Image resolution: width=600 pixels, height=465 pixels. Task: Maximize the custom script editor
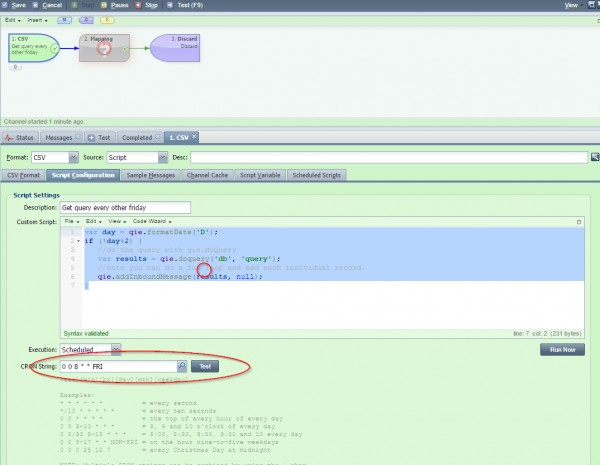(579, 222)
